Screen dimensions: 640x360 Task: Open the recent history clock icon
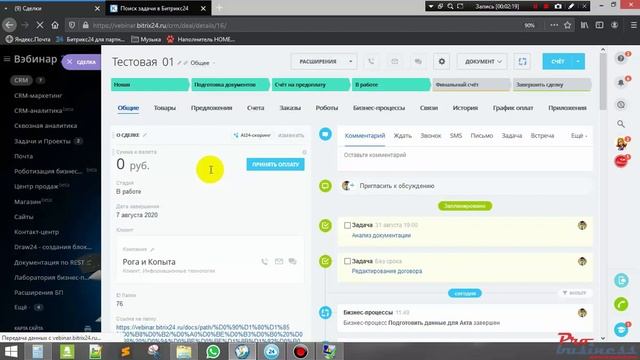[621, 105]
